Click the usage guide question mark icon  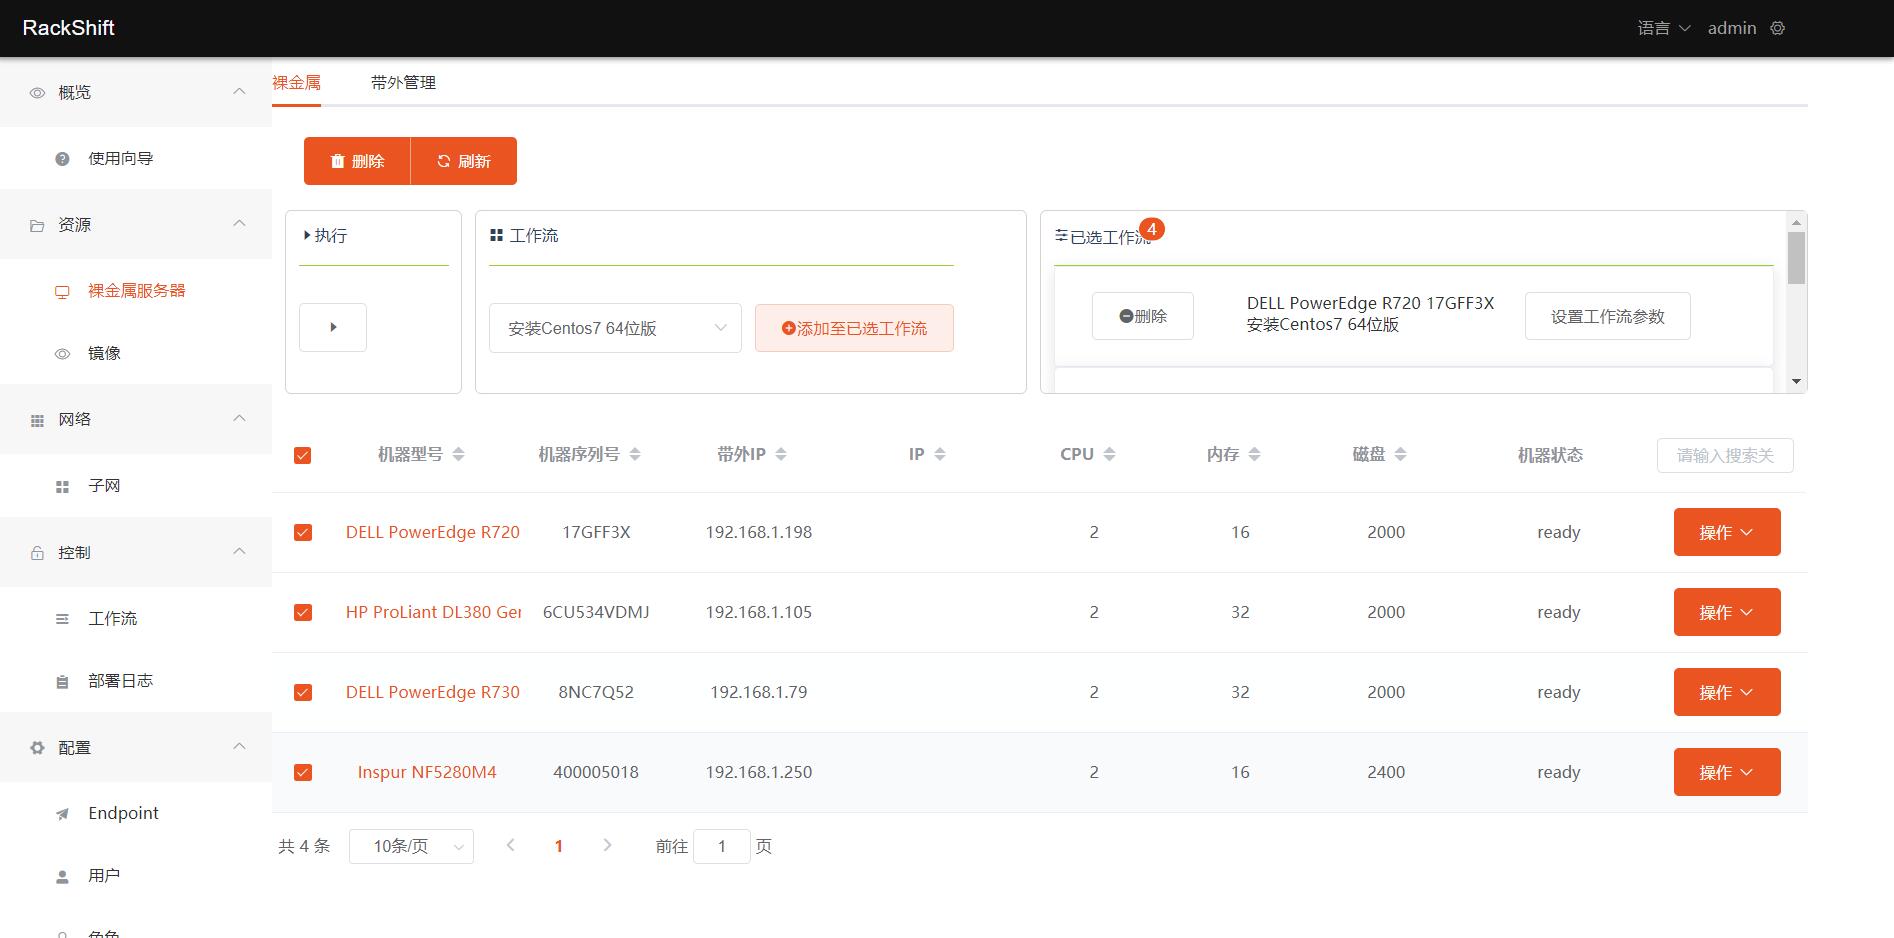tap(62, 159)
